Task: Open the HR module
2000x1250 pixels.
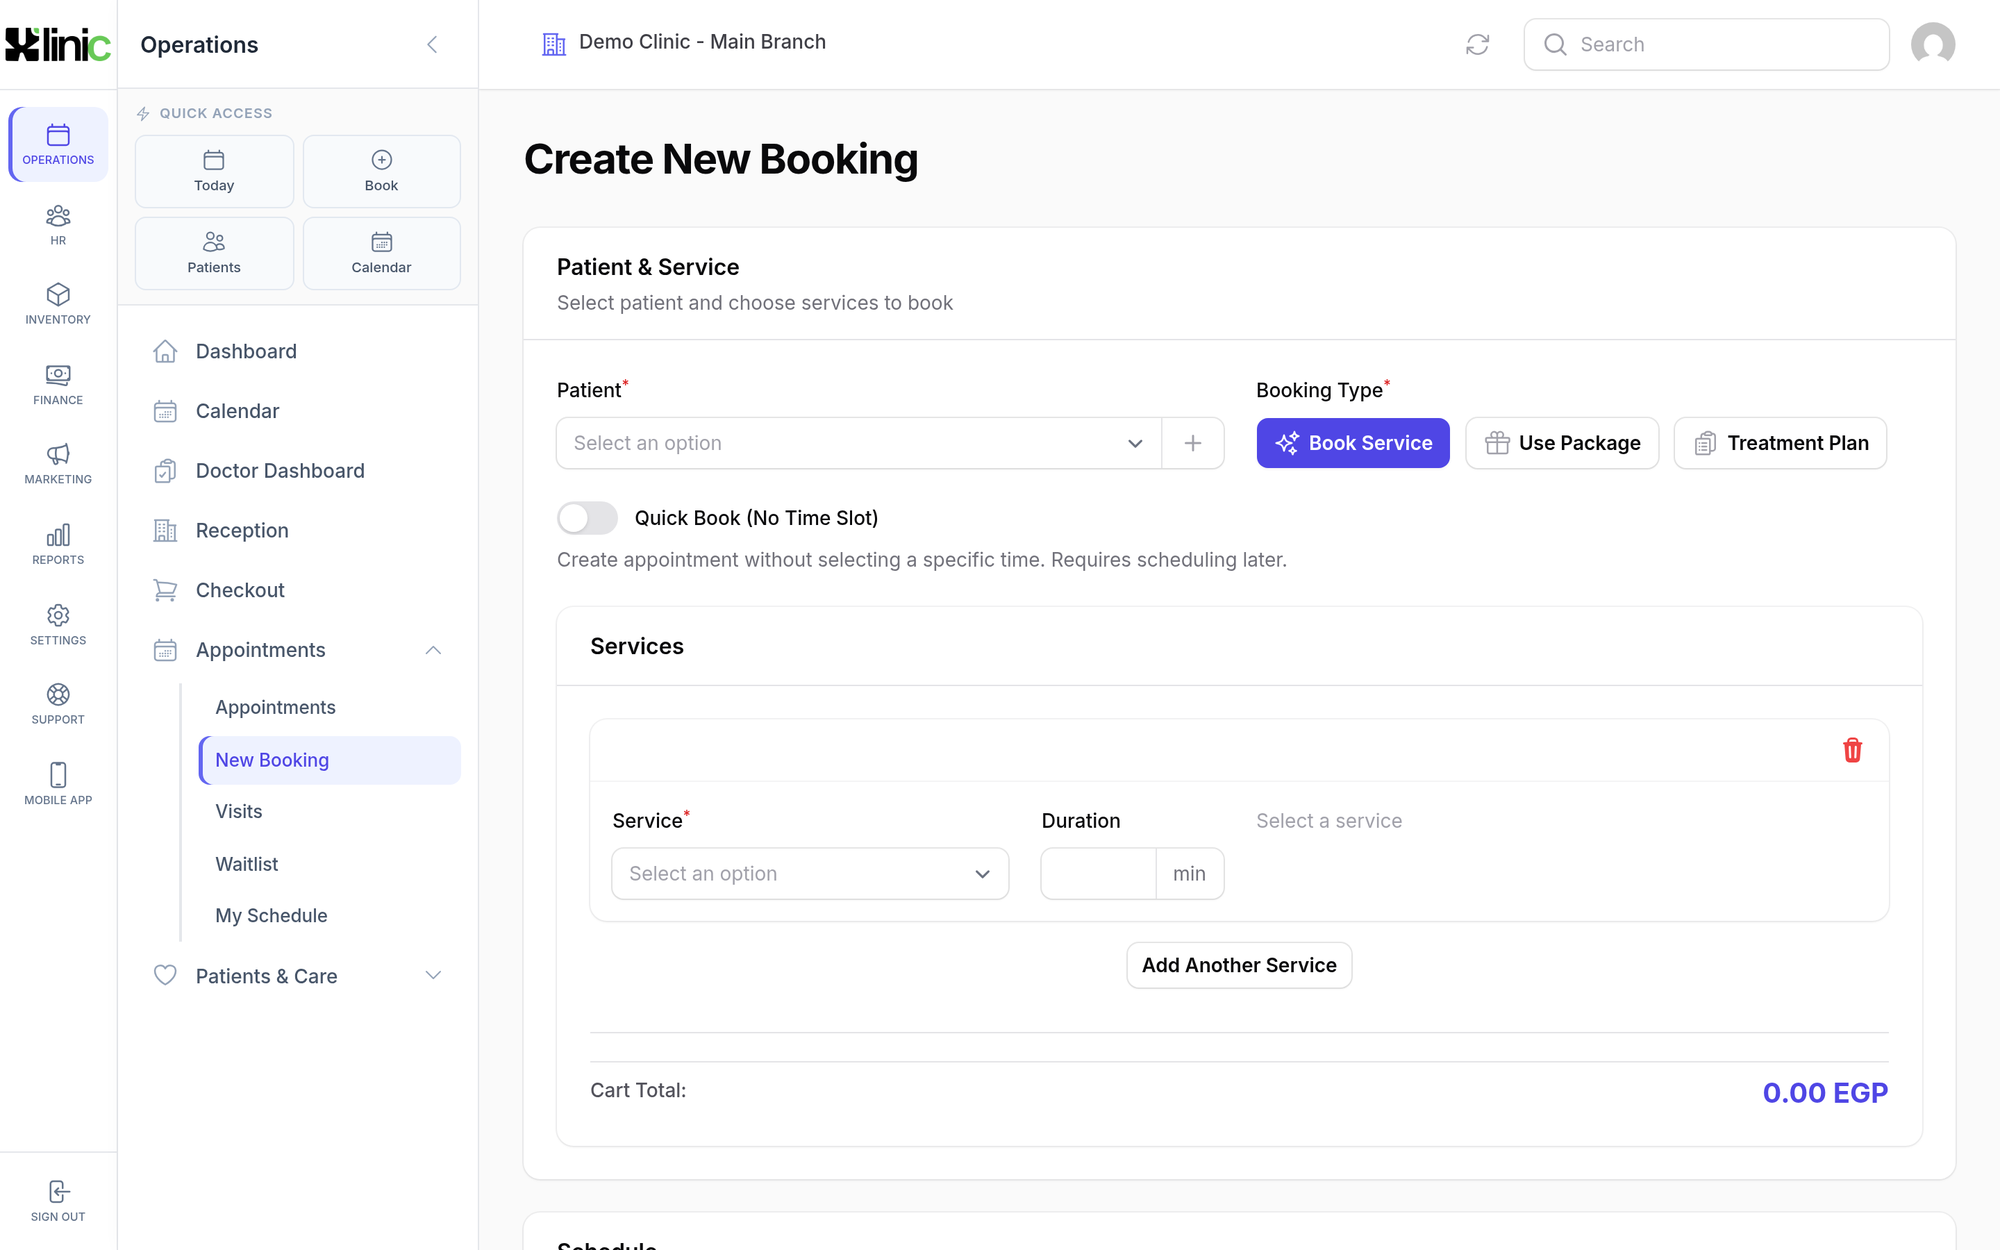Action: point(58,225)
